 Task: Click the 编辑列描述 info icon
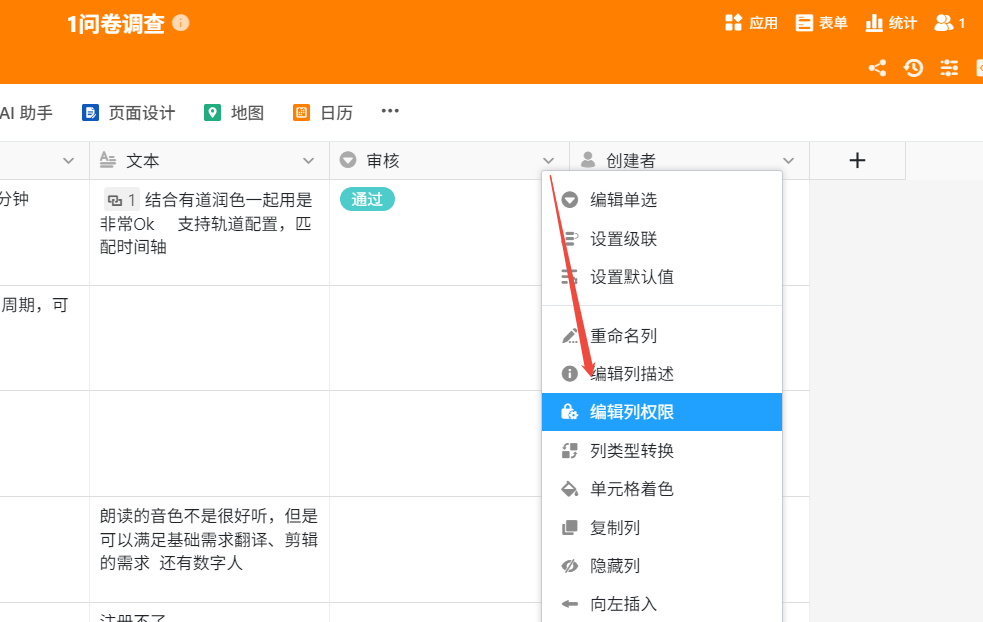(x=569, y=374)
